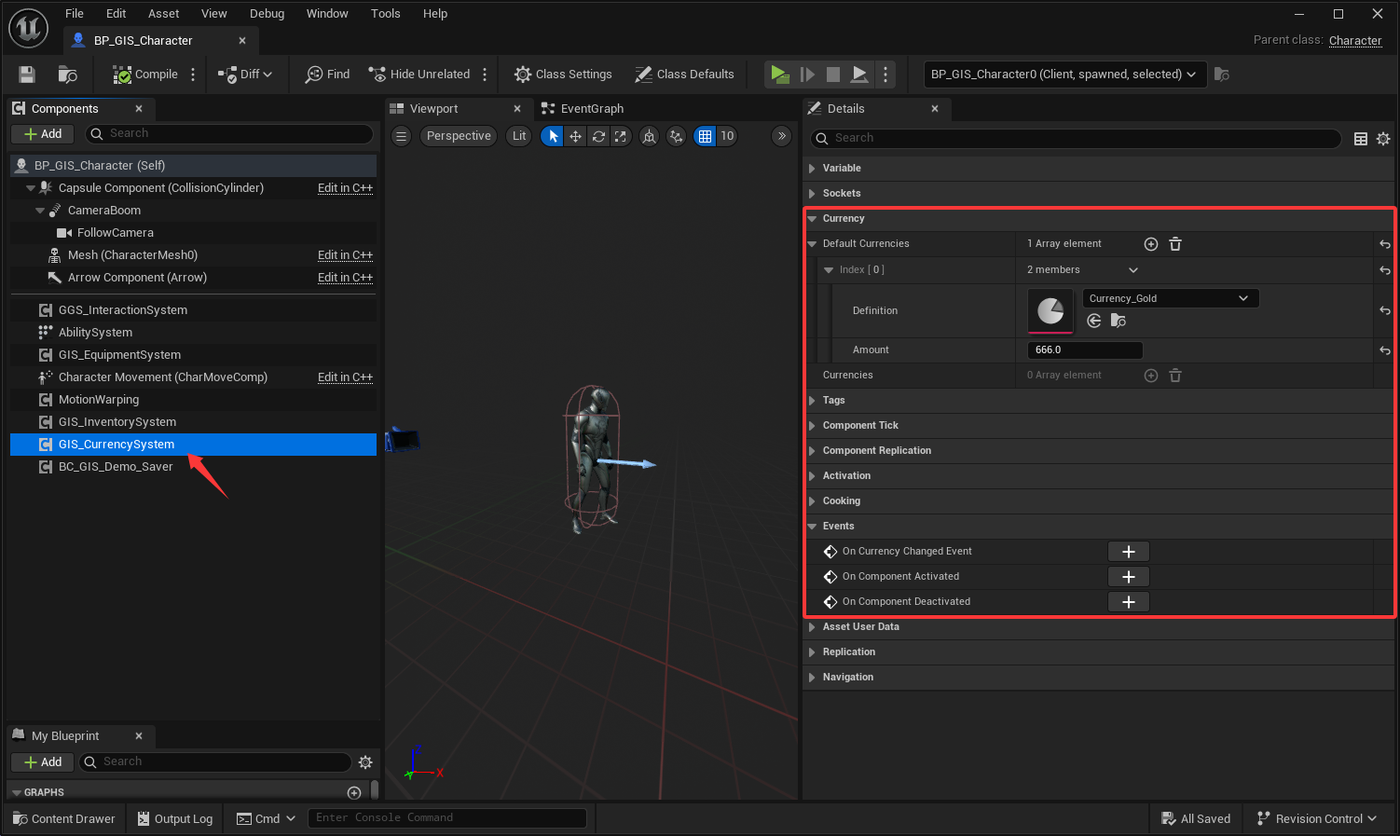Open Details panel settings gear
This screenshot has width=1400, height=836.
pos(1383,139)
